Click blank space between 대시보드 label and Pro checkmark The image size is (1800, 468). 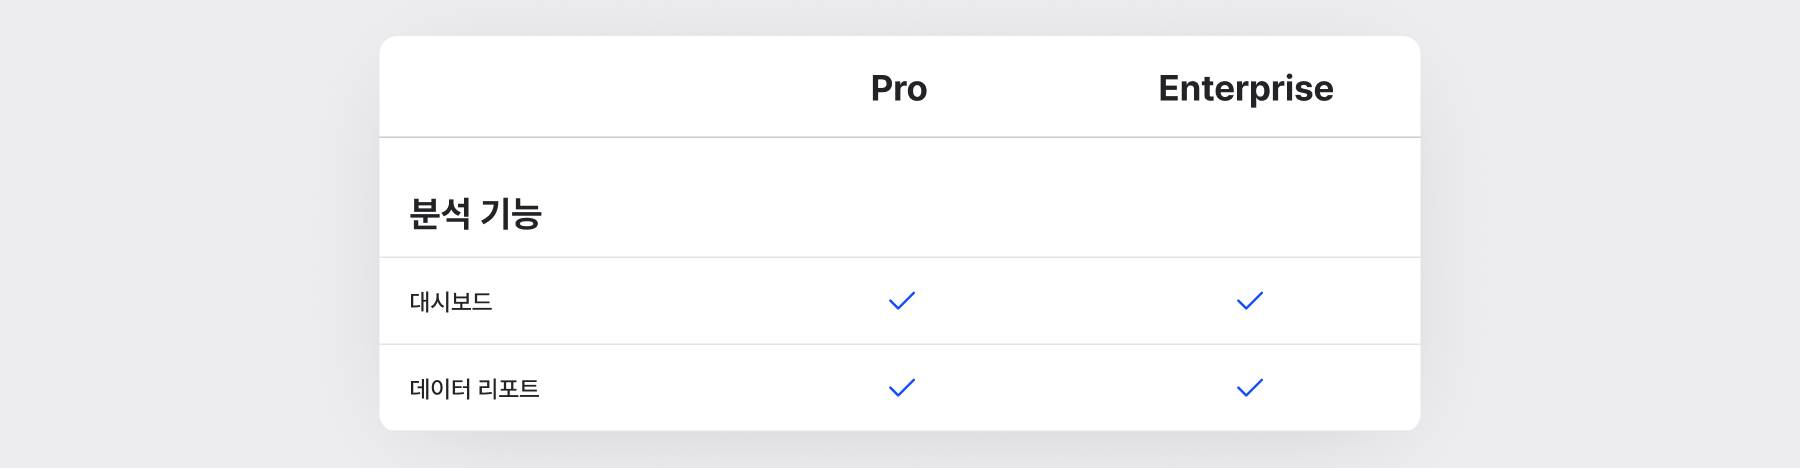690,301
